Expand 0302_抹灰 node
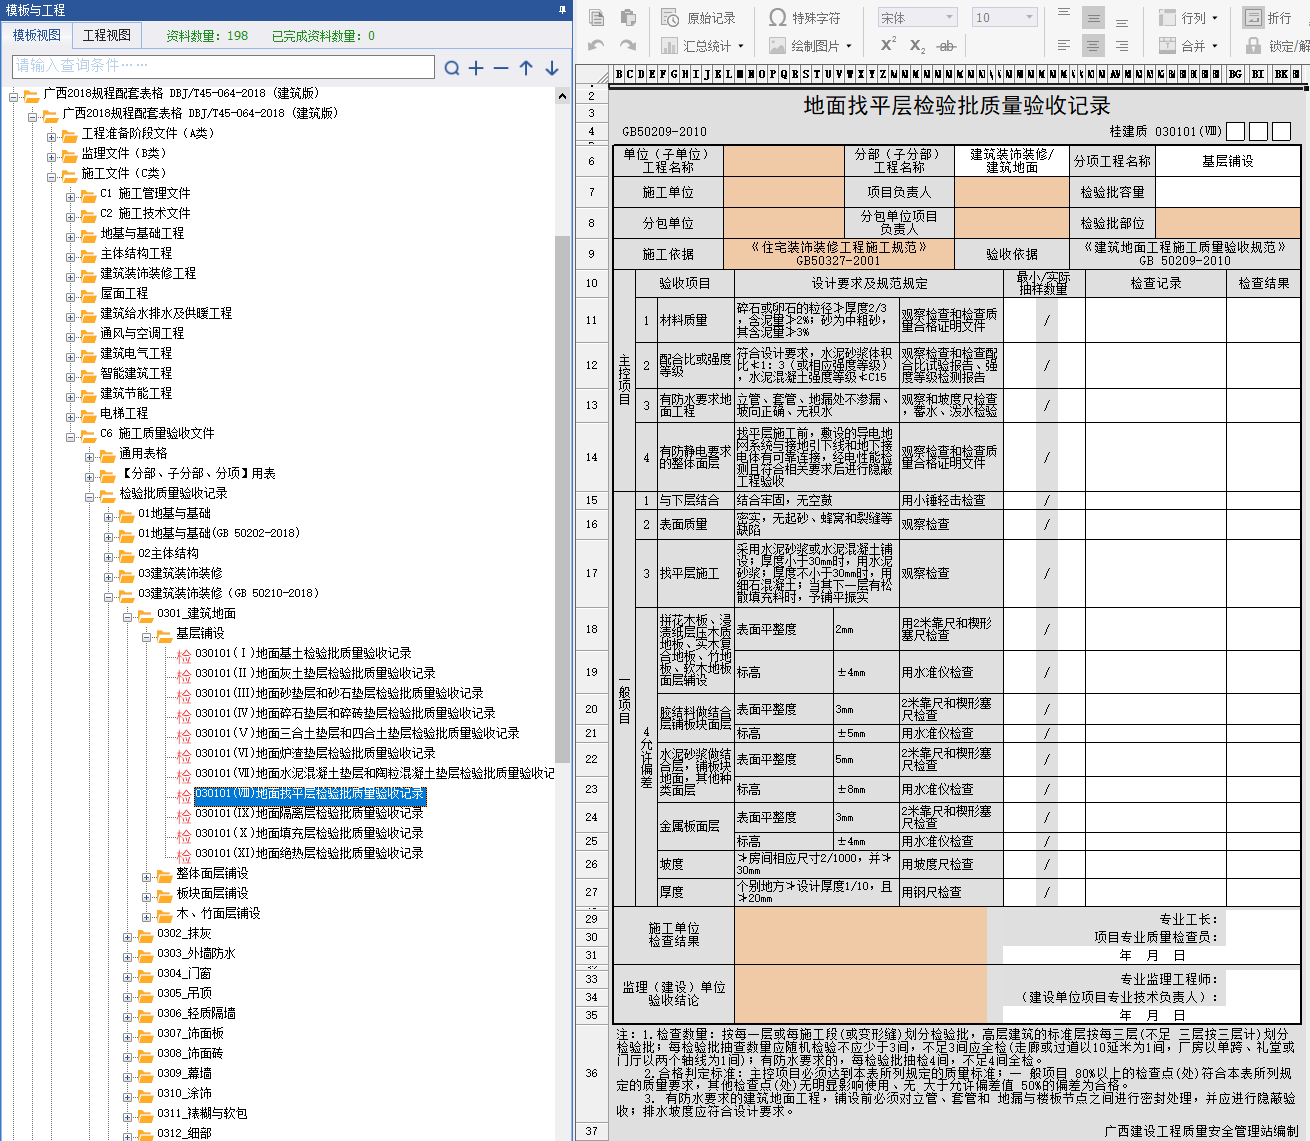Image resolution: width=1310 pixels, height=1141 pixels. (128, 936)
